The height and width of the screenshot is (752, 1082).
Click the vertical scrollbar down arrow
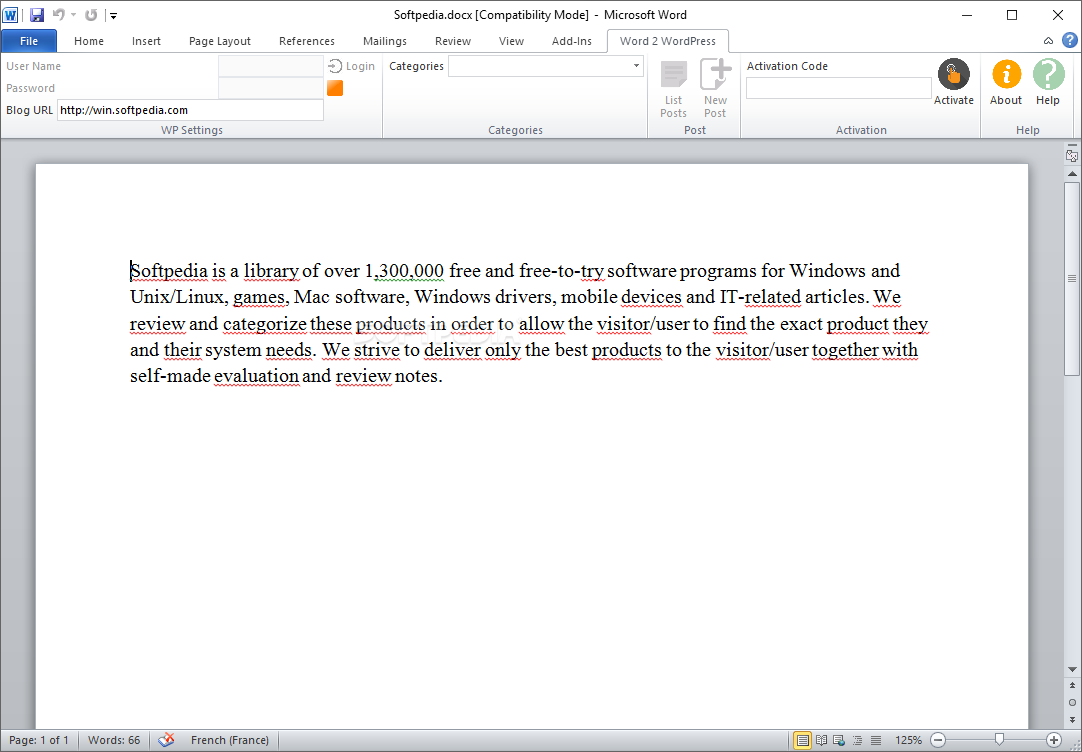pos(1072,669)
